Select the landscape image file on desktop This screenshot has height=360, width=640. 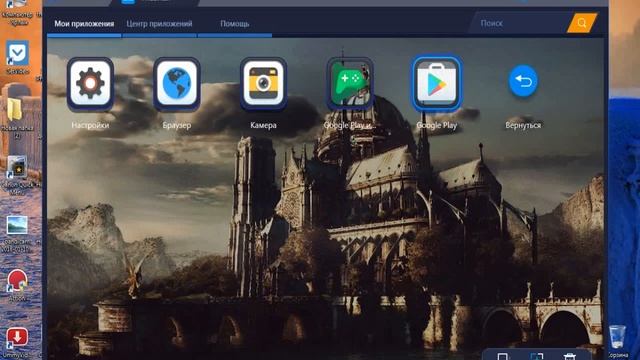point(17,233)
